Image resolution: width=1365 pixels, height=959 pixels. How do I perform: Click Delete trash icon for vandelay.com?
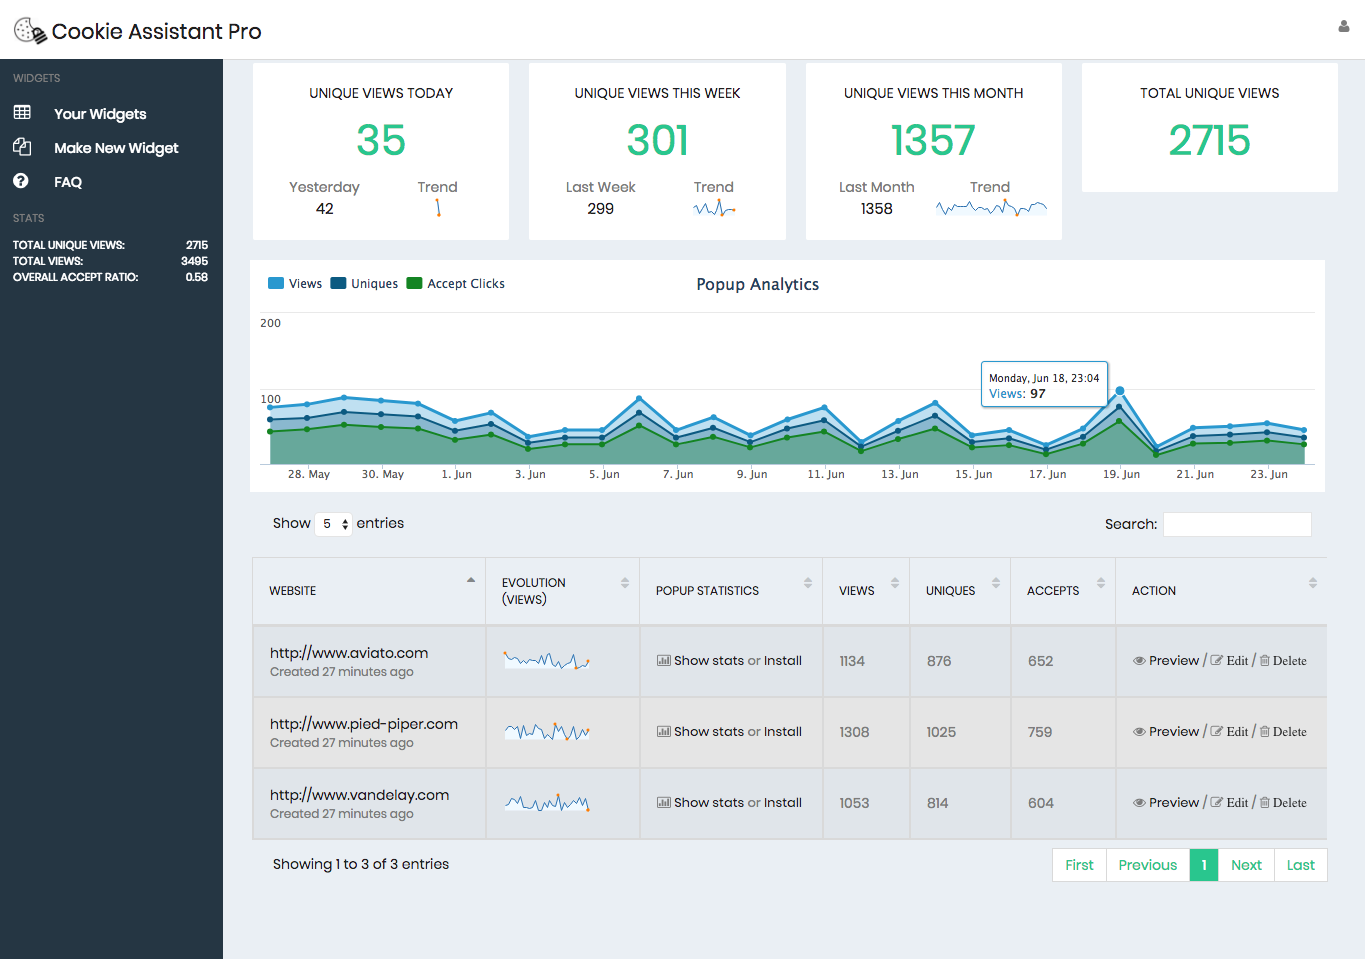click(x=1265, y=803)
